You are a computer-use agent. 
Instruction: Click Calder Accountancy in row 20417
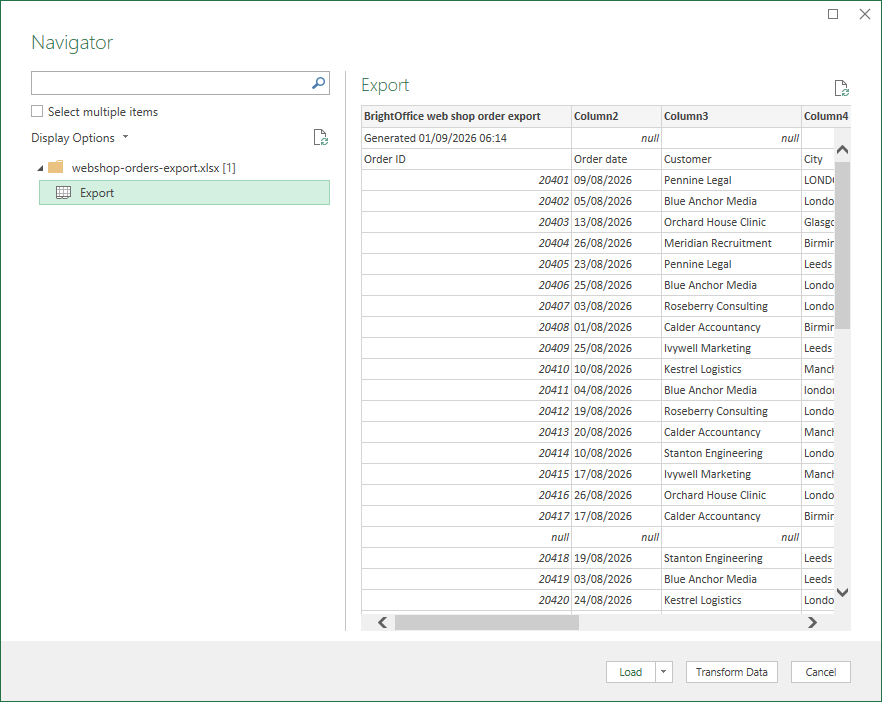pos(732,516)
